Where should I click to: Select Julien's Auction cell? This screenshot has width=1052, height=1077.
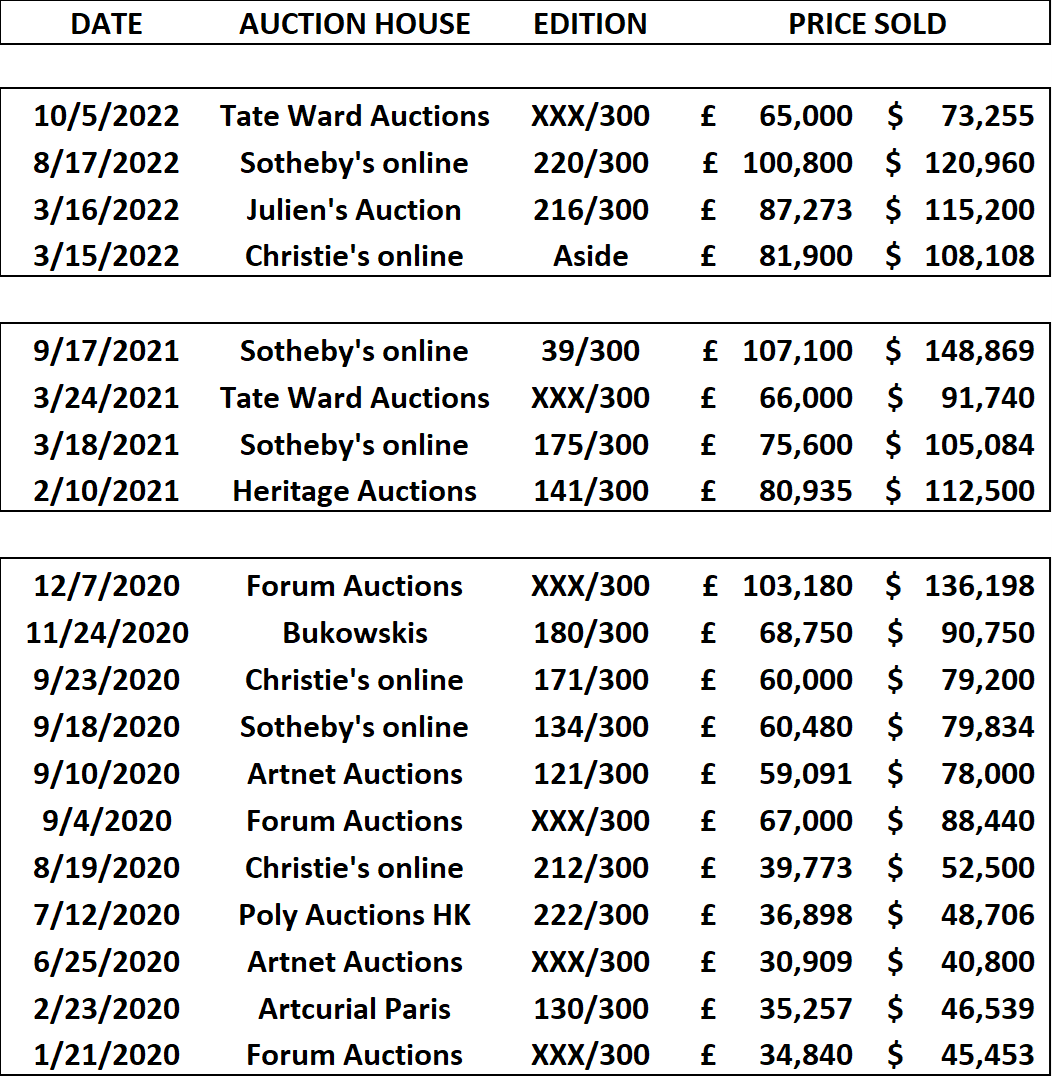[x=354, y=210]
